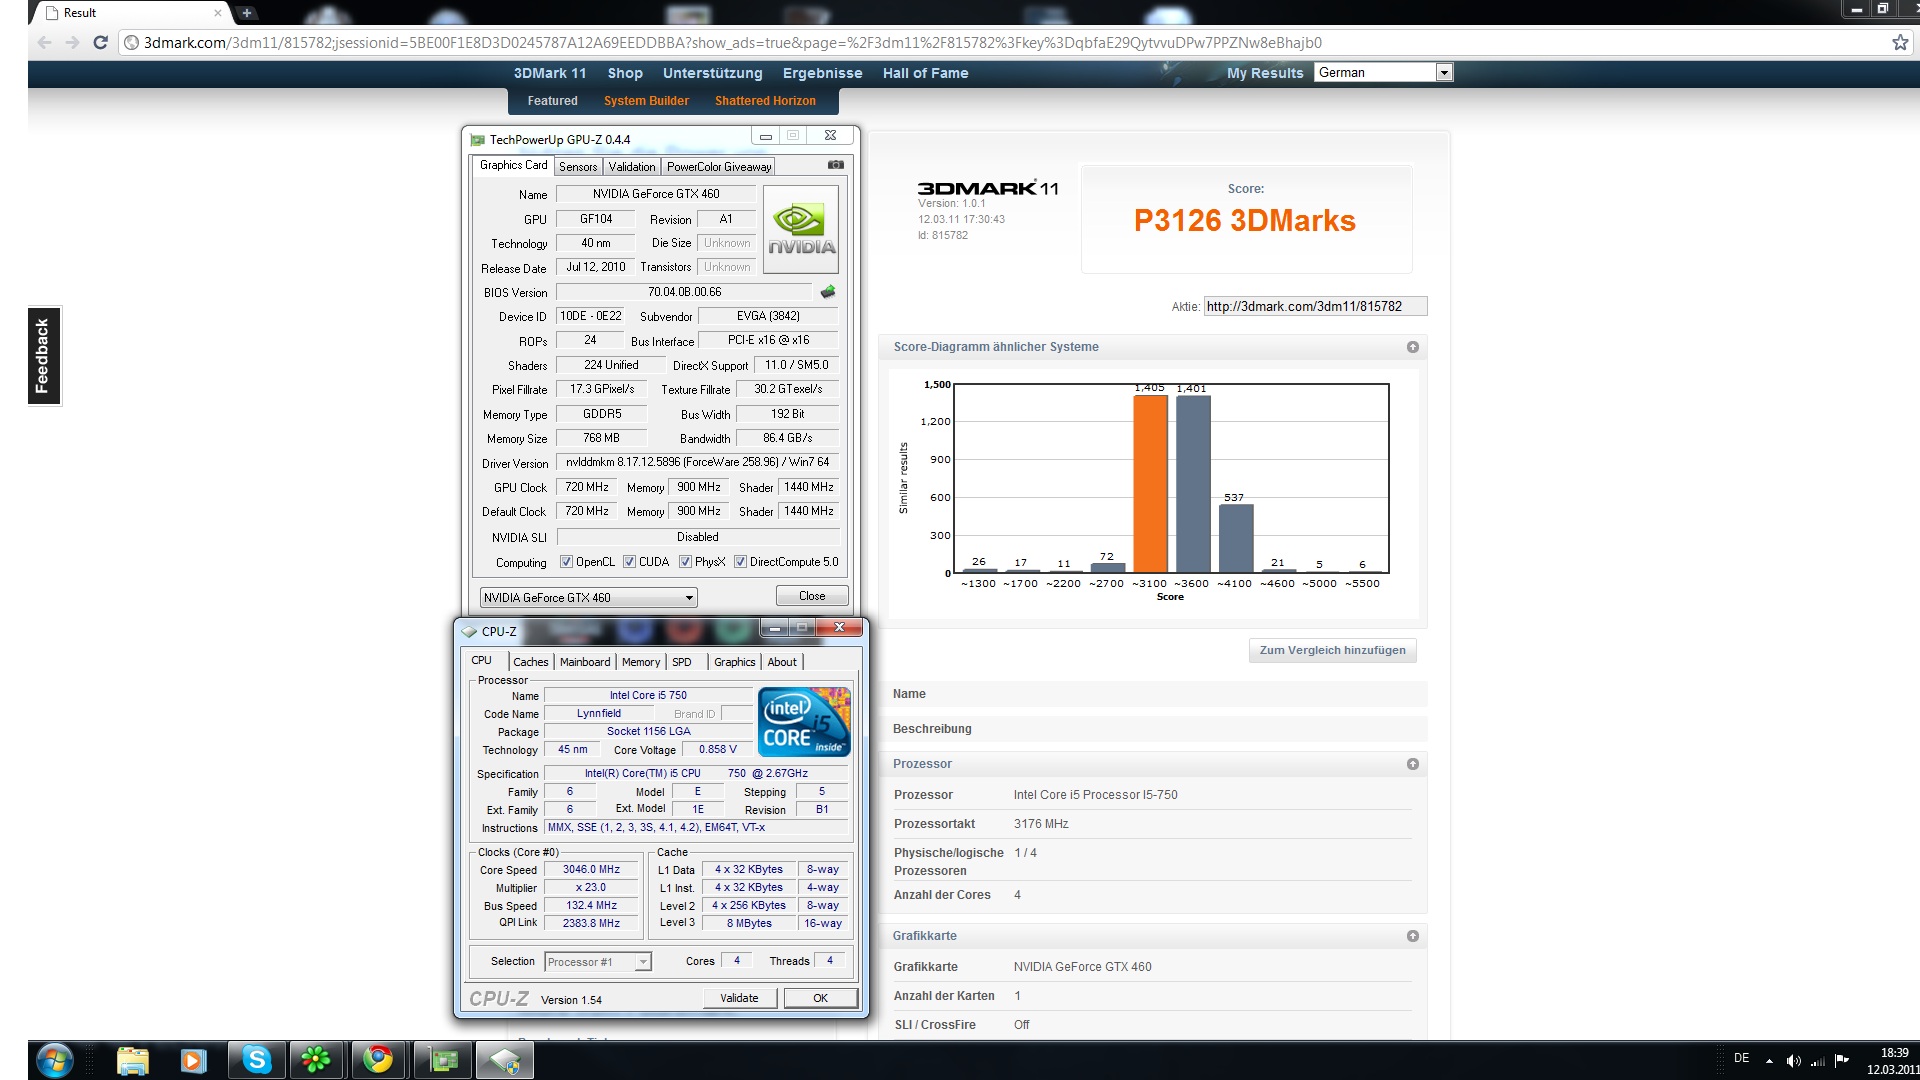Viewport: 1920px width, 1080px height.
Task: Collapse the Prozessor section
Action: pyautogui.click(x=1412, y=764)
